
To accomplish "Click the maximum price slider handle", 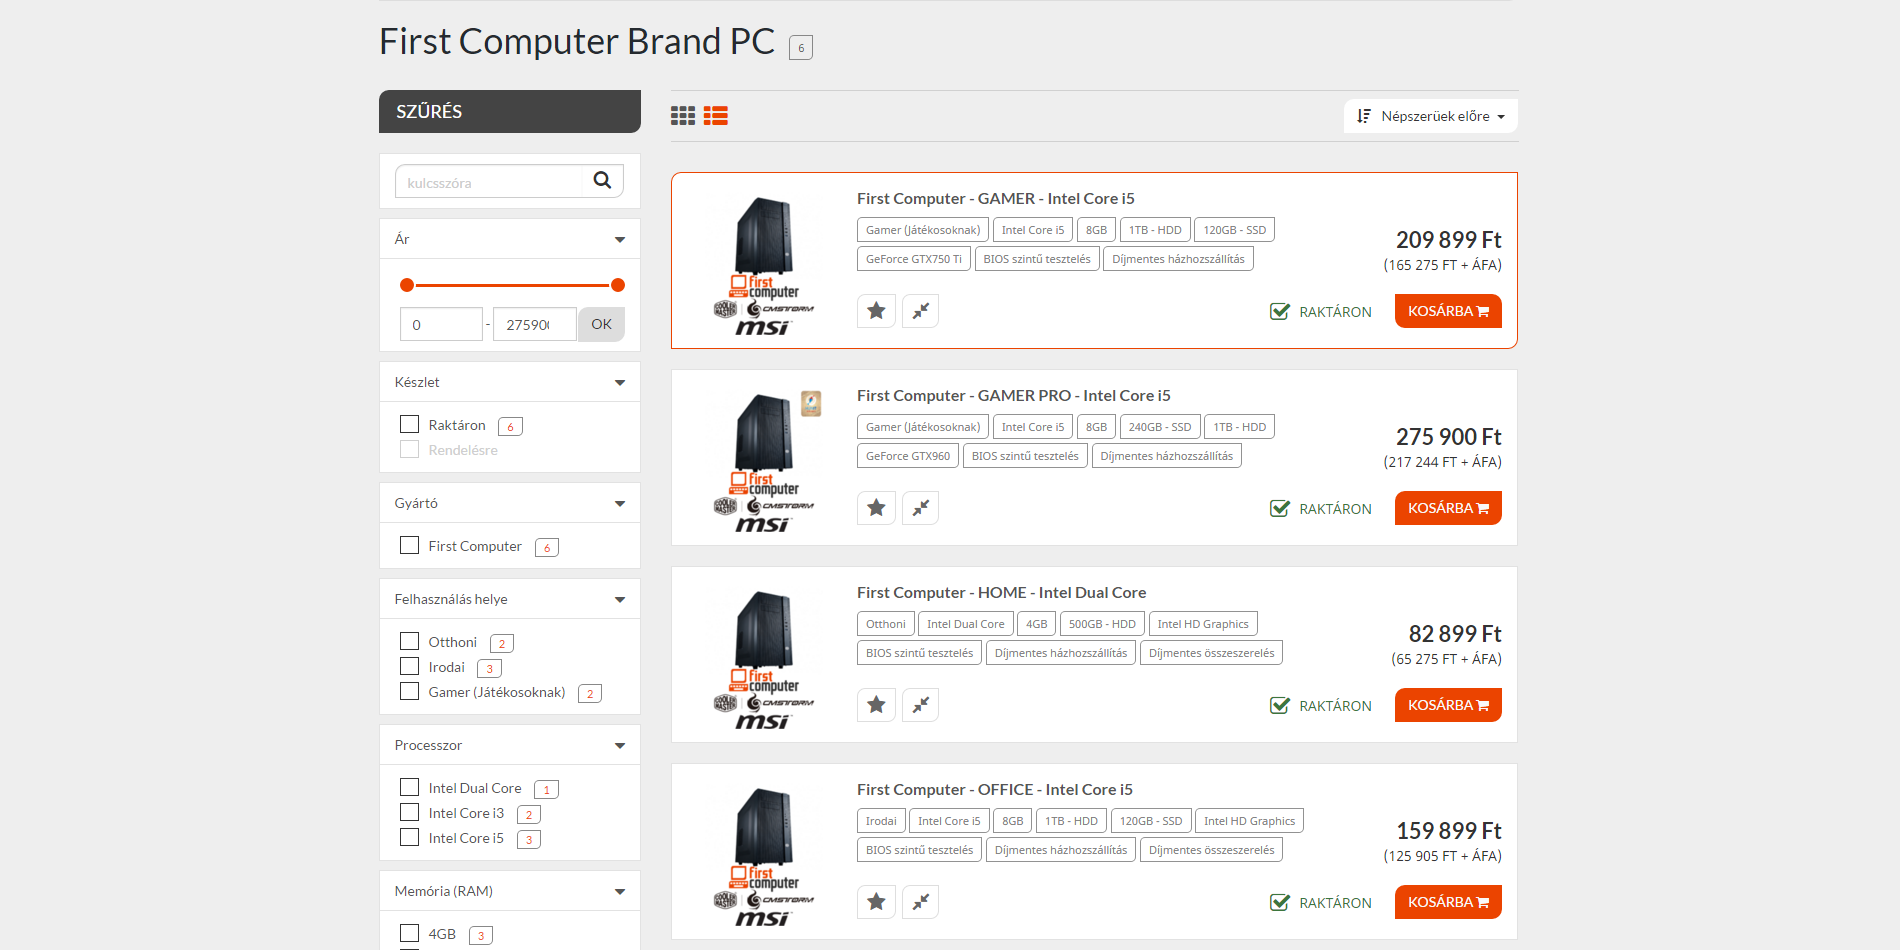I will [x=618, y=285].
